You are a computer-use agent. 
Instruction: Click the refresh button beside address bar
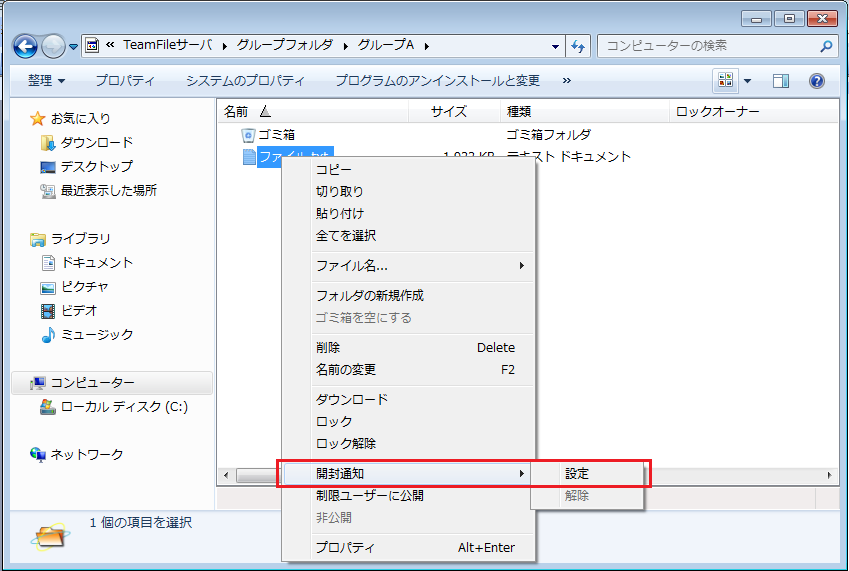578,46
